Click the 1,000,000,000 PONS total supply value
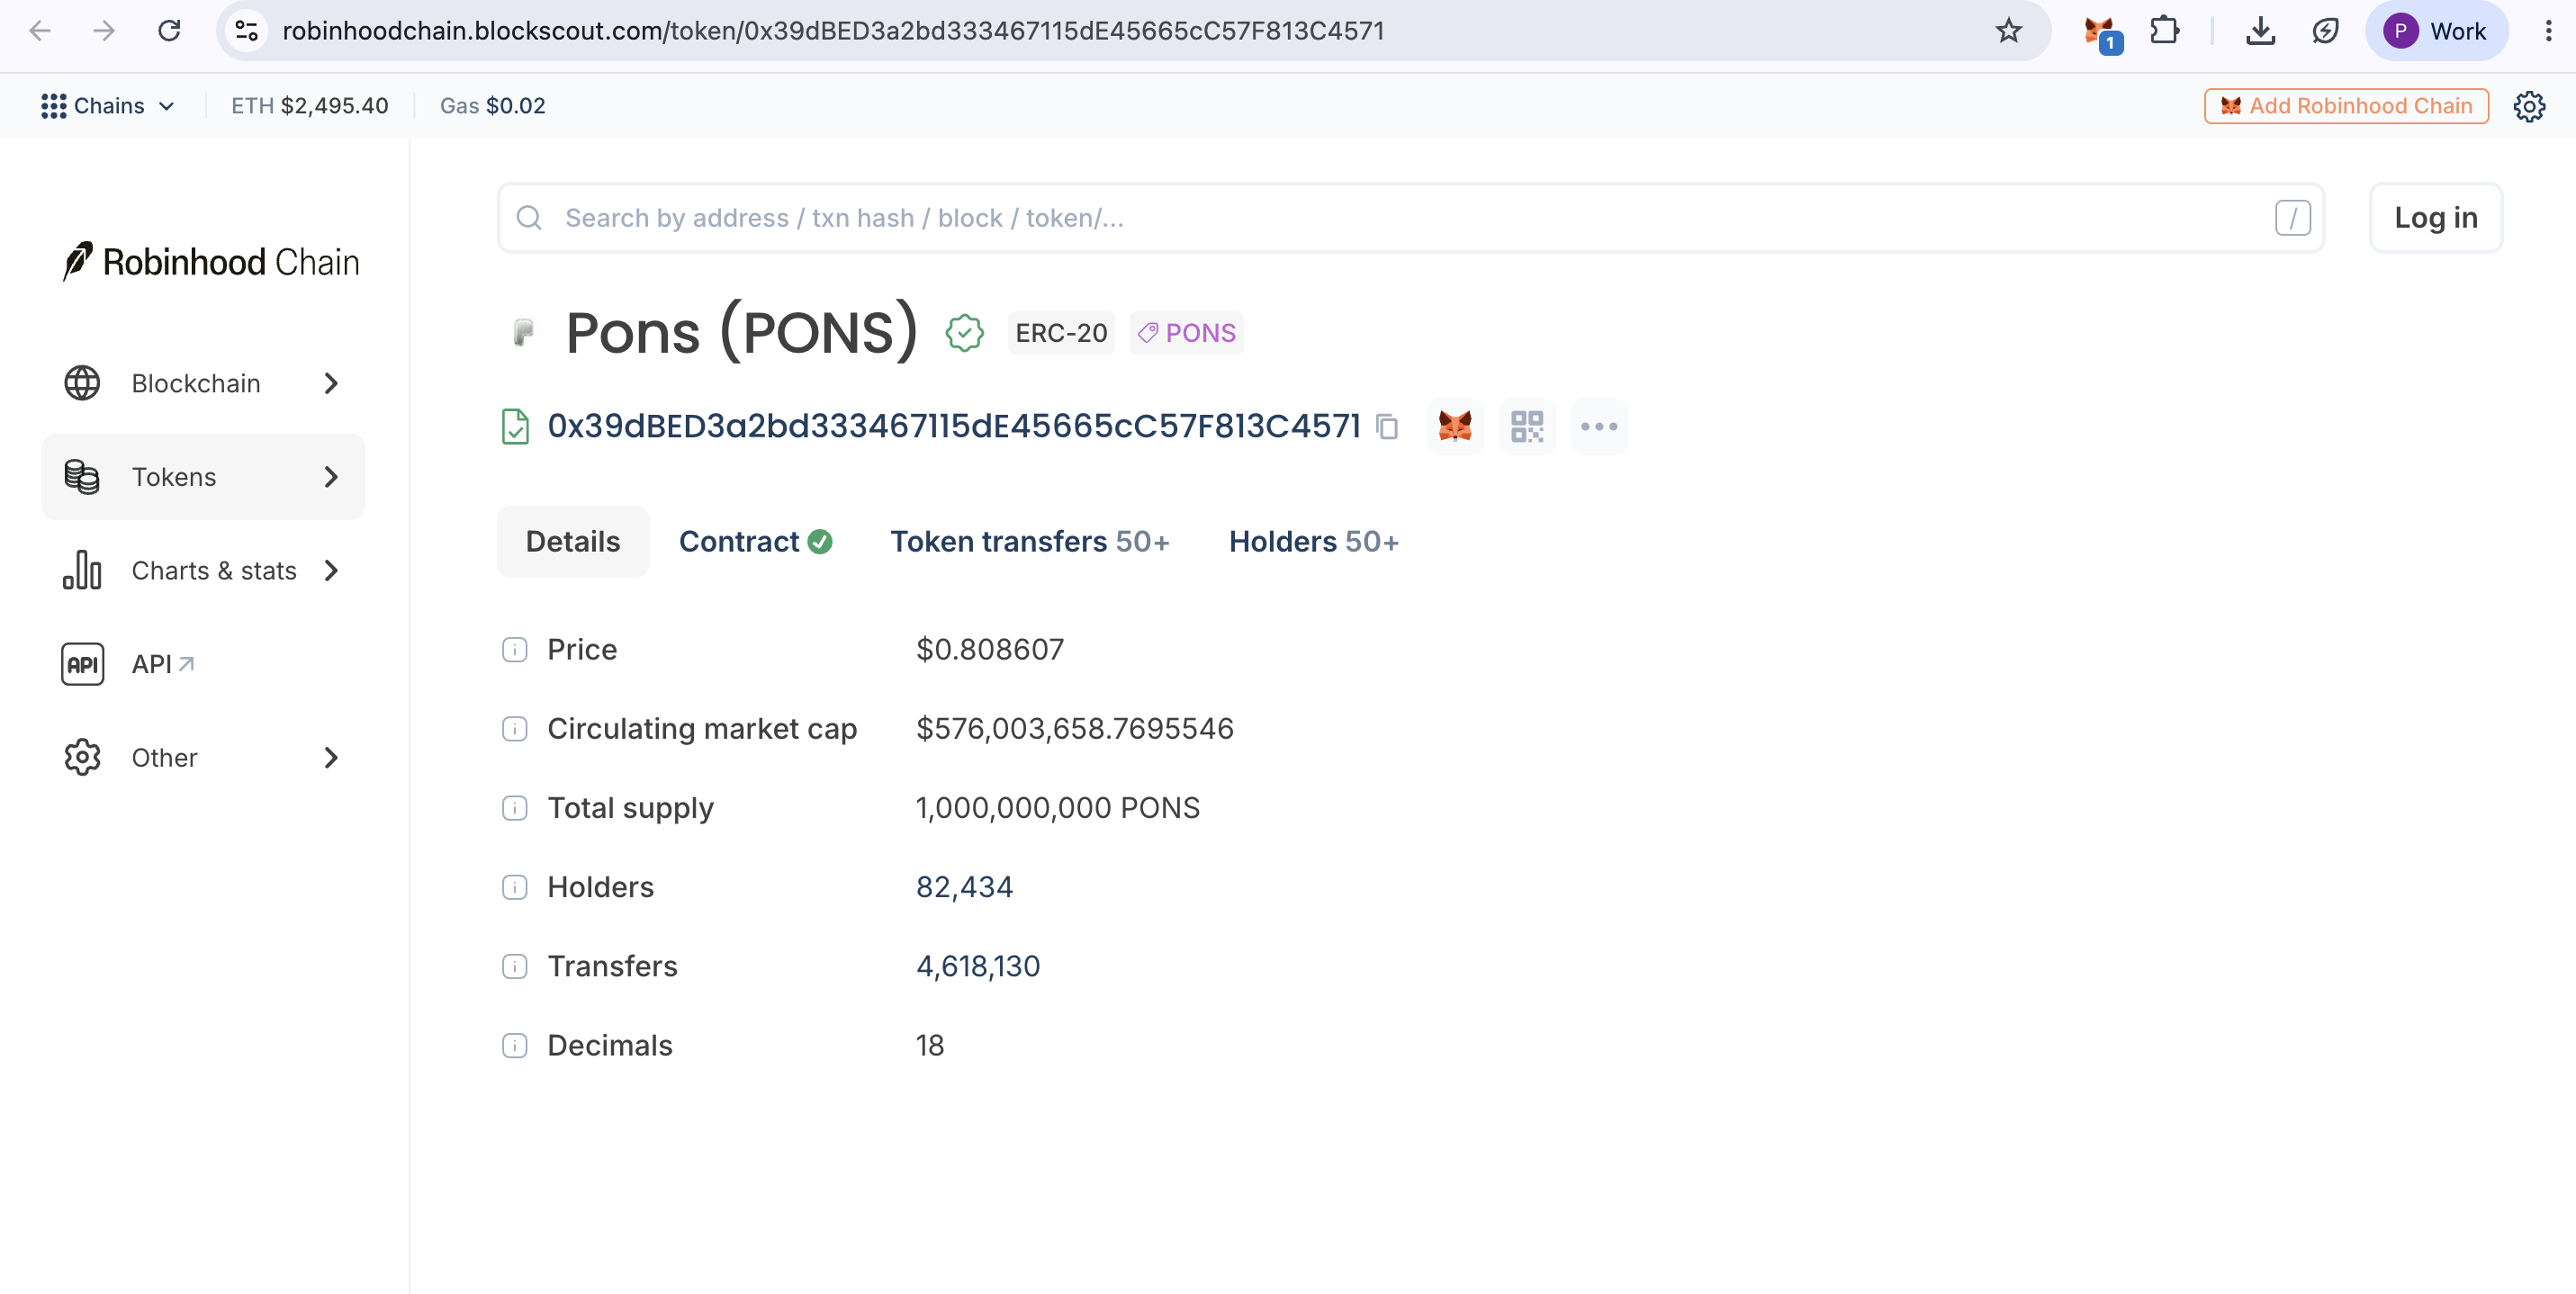The image size is (2576, 1294). pyautogui.click(x=1057, y=808)
